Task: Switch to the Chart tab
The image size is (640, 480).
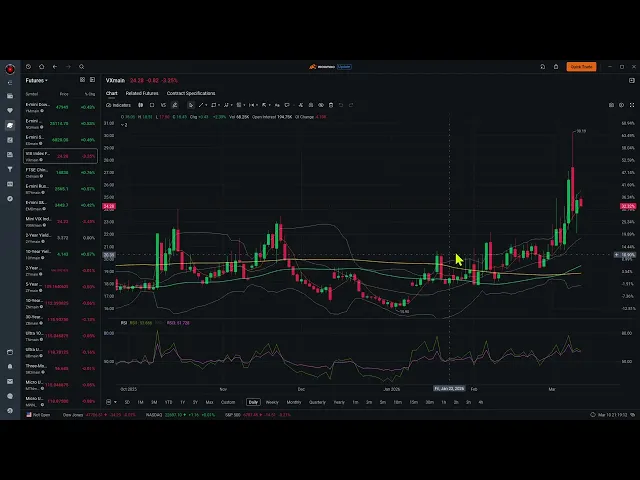Action: [x=111, y=93]
